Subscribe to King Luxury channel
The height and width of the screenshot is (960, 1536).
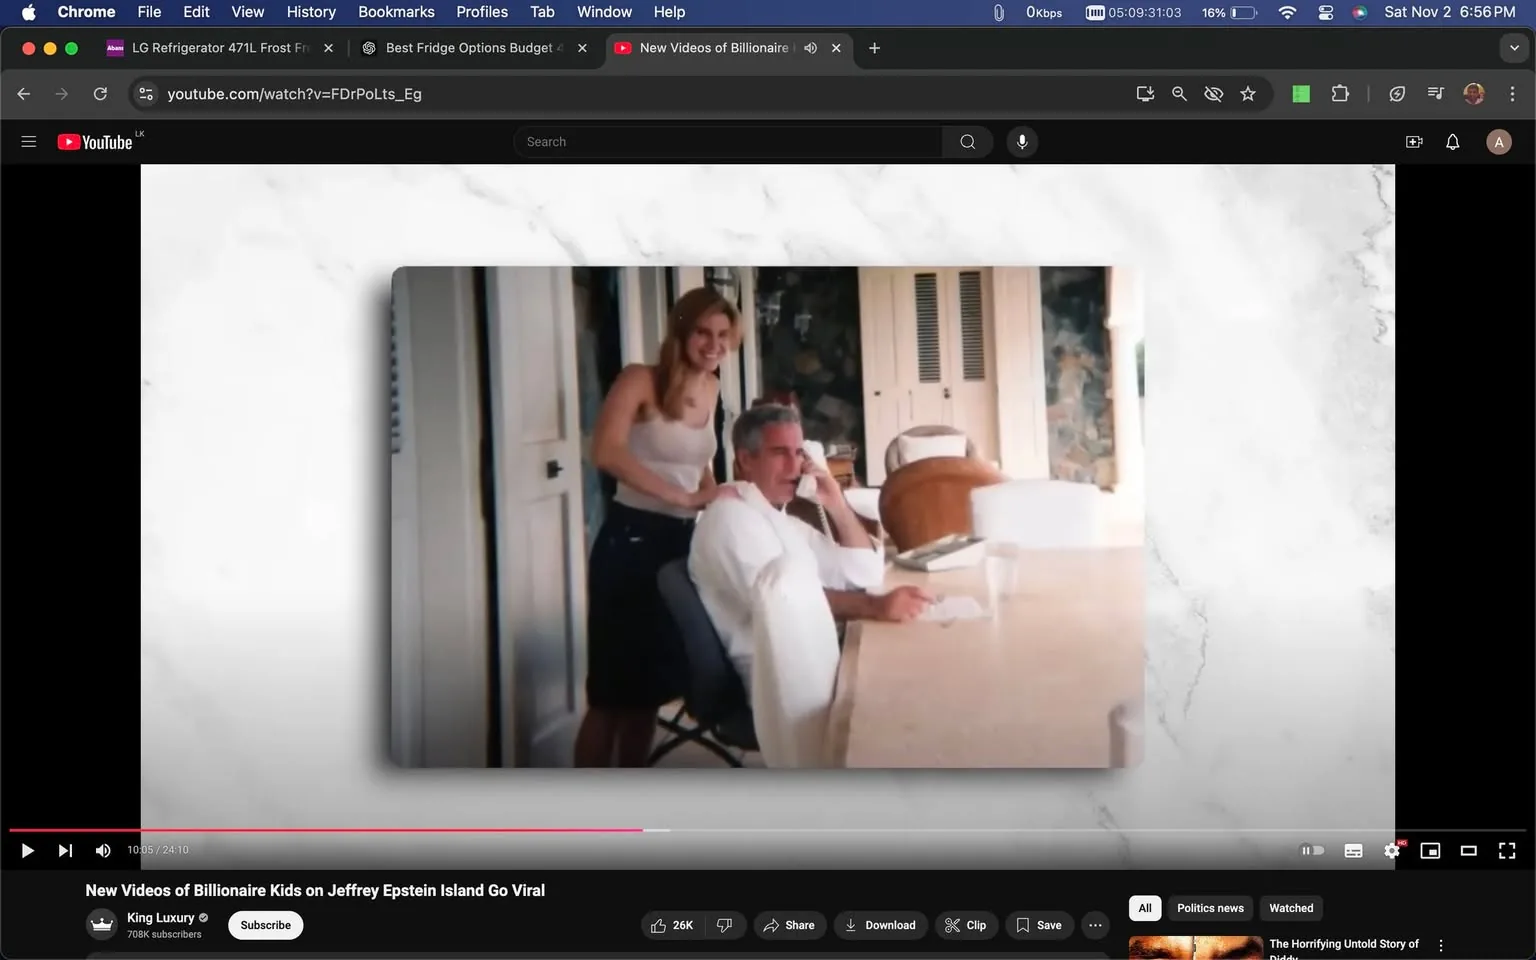[264, 925]
